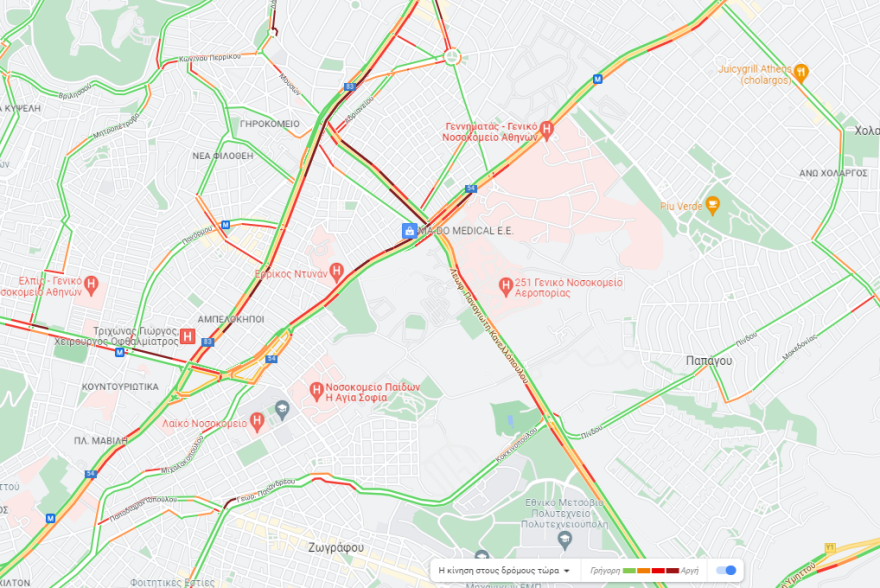Click the dark red slow-traffic legend swatch
The image size is (880, 588).
pos(672,571)
